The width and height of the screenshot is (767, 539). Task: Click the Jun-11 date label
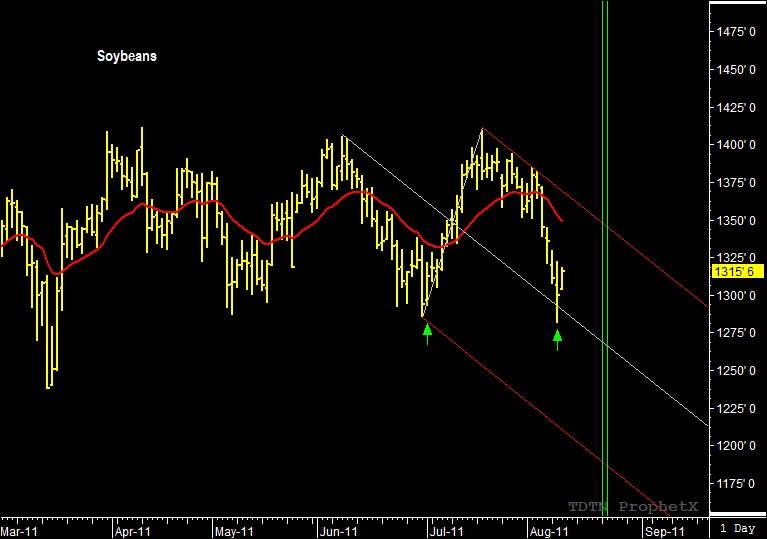[x=338, y=532]
